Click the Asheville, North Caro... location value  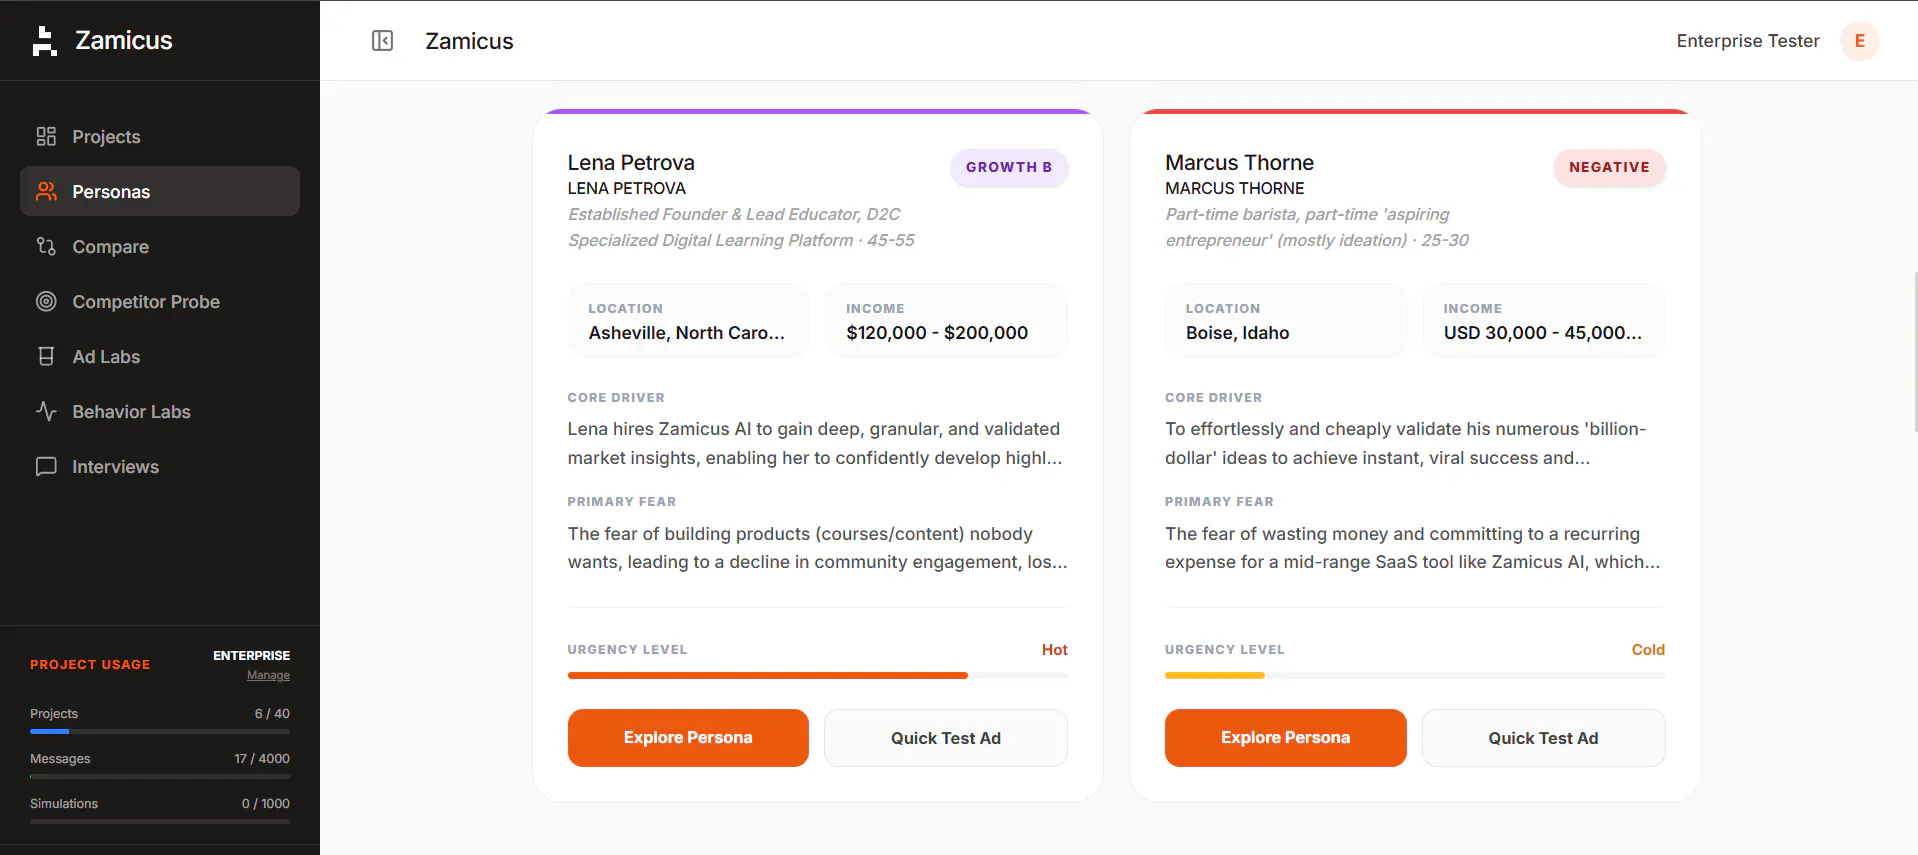point(687,333)
